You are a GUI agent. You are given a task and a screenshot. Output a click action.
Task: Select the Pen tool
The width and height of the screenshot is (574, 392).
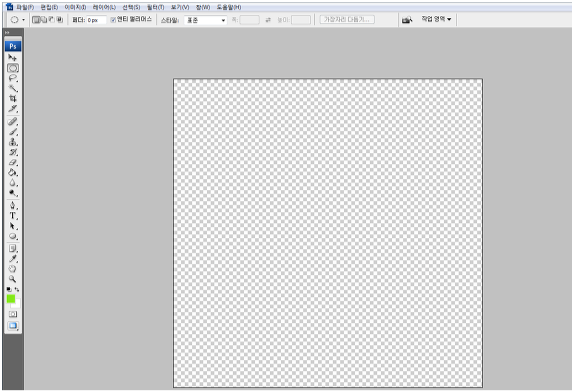coord(13,205)
